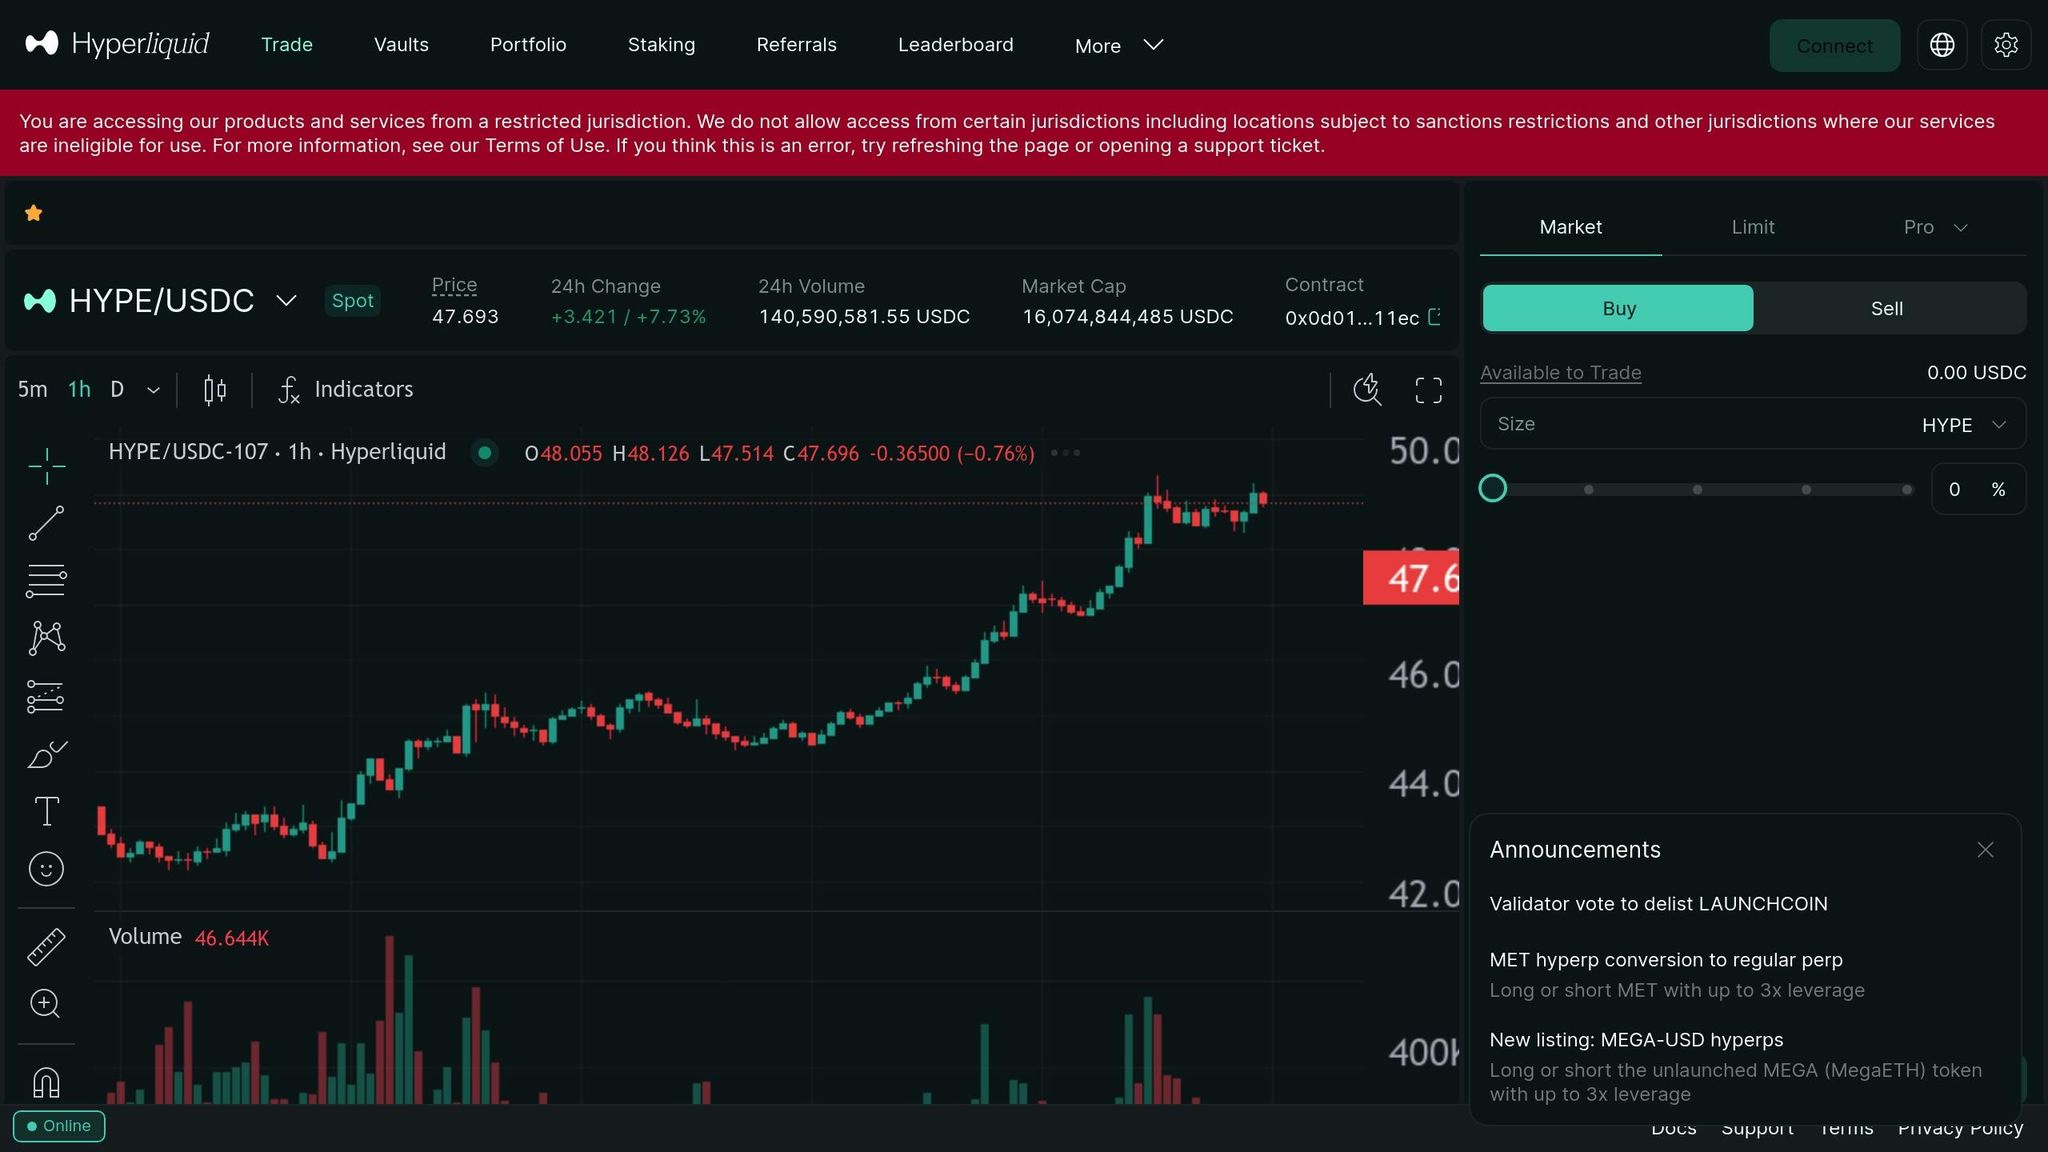The width and height of the screenshot is (2048, 1152).
Task: Switch to the Limit order tab
Action: [1752, 227]
